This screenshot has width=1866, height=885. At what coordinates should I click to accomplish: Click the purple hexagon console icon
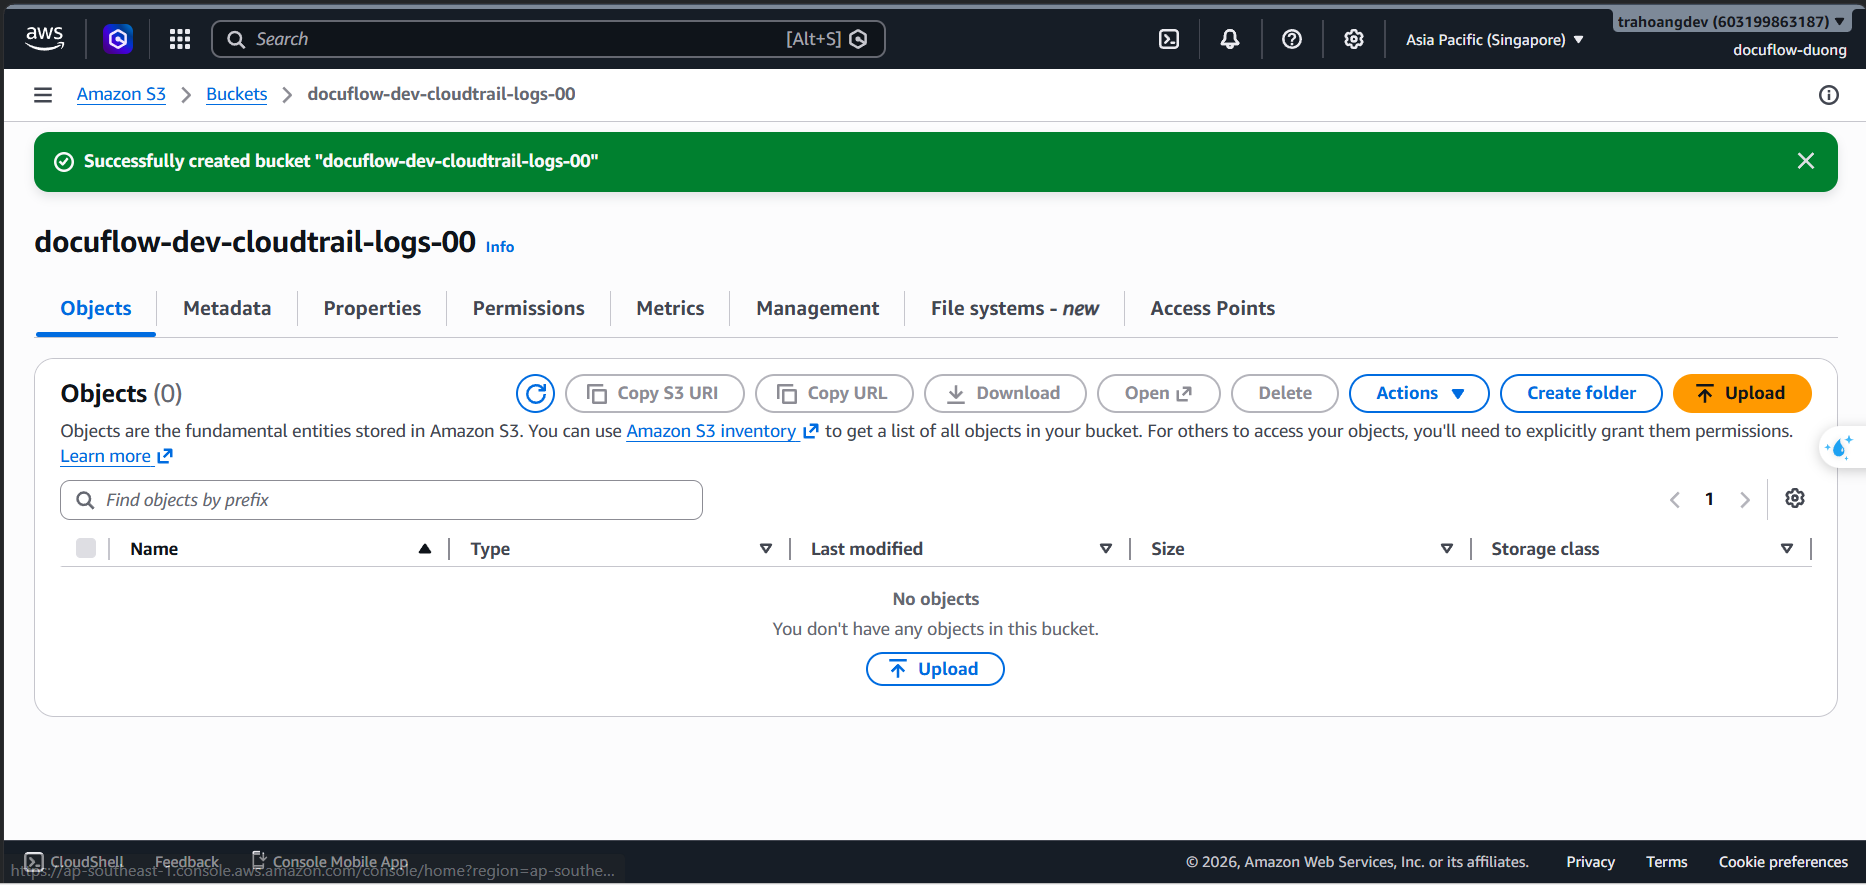tap(118, 39)
